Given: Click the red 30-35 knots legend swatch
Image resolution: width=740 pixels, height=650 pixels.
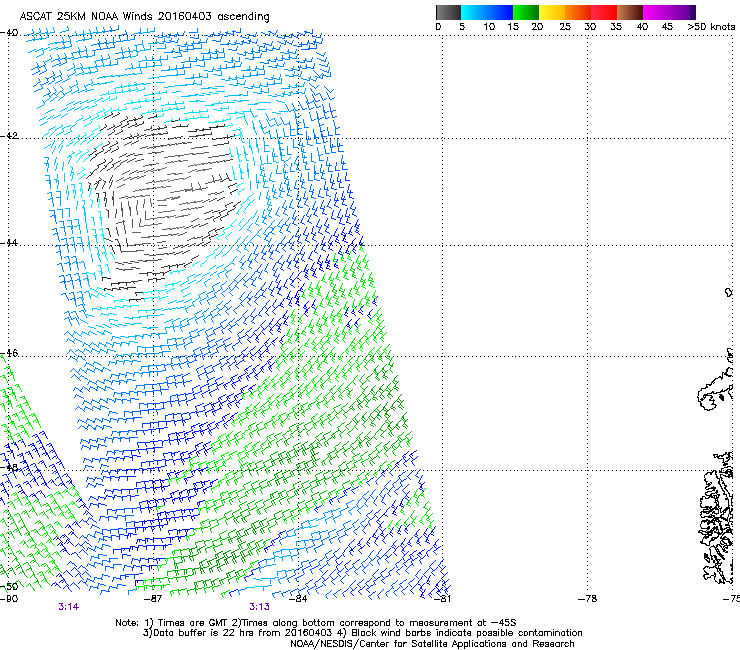Looking at the screenshot, I should coord(604,12).
